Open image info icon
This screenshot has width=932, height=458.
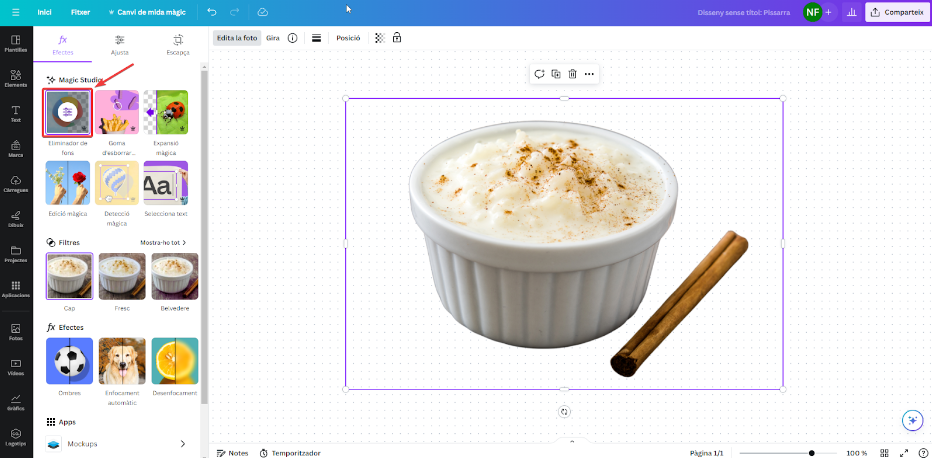[292, 37]
